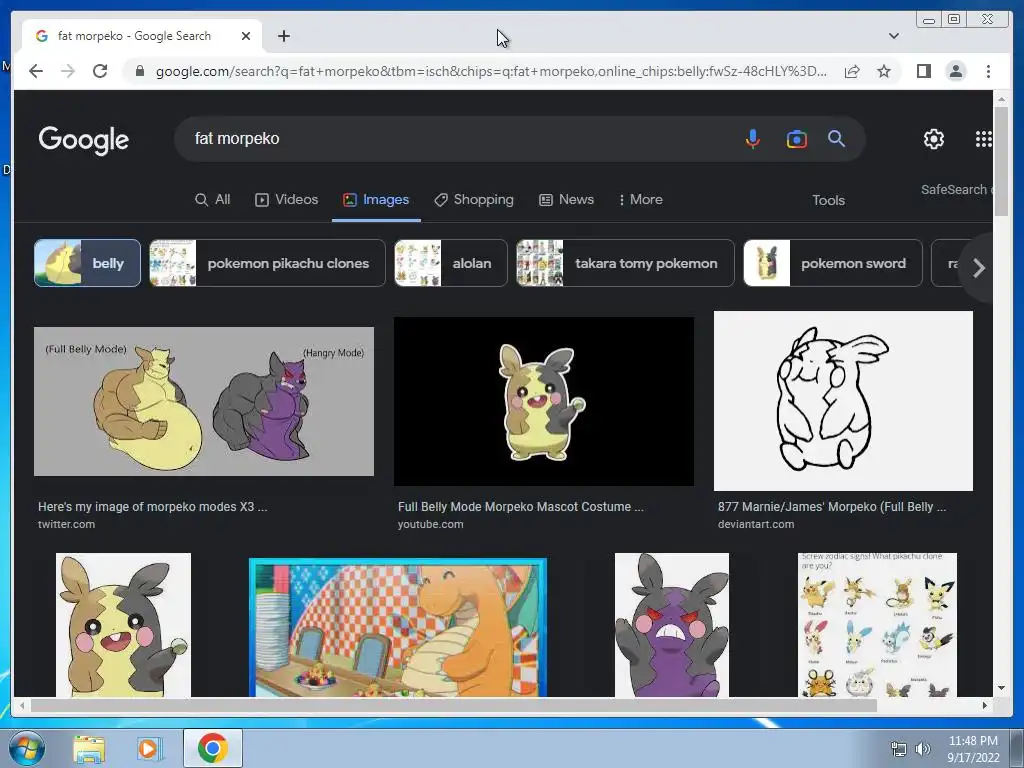The width and height of the screenshot is (1024, 768).
Task: Open Chrome's three-dot menu
Action: [988, 71]
